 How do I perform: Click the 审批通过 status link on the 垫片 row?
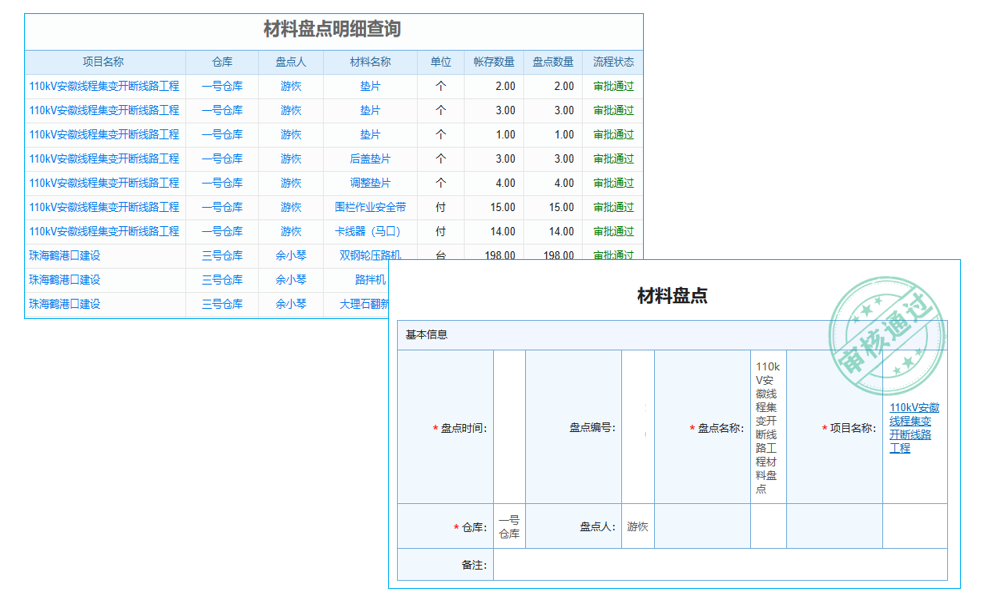pos(616,86)
